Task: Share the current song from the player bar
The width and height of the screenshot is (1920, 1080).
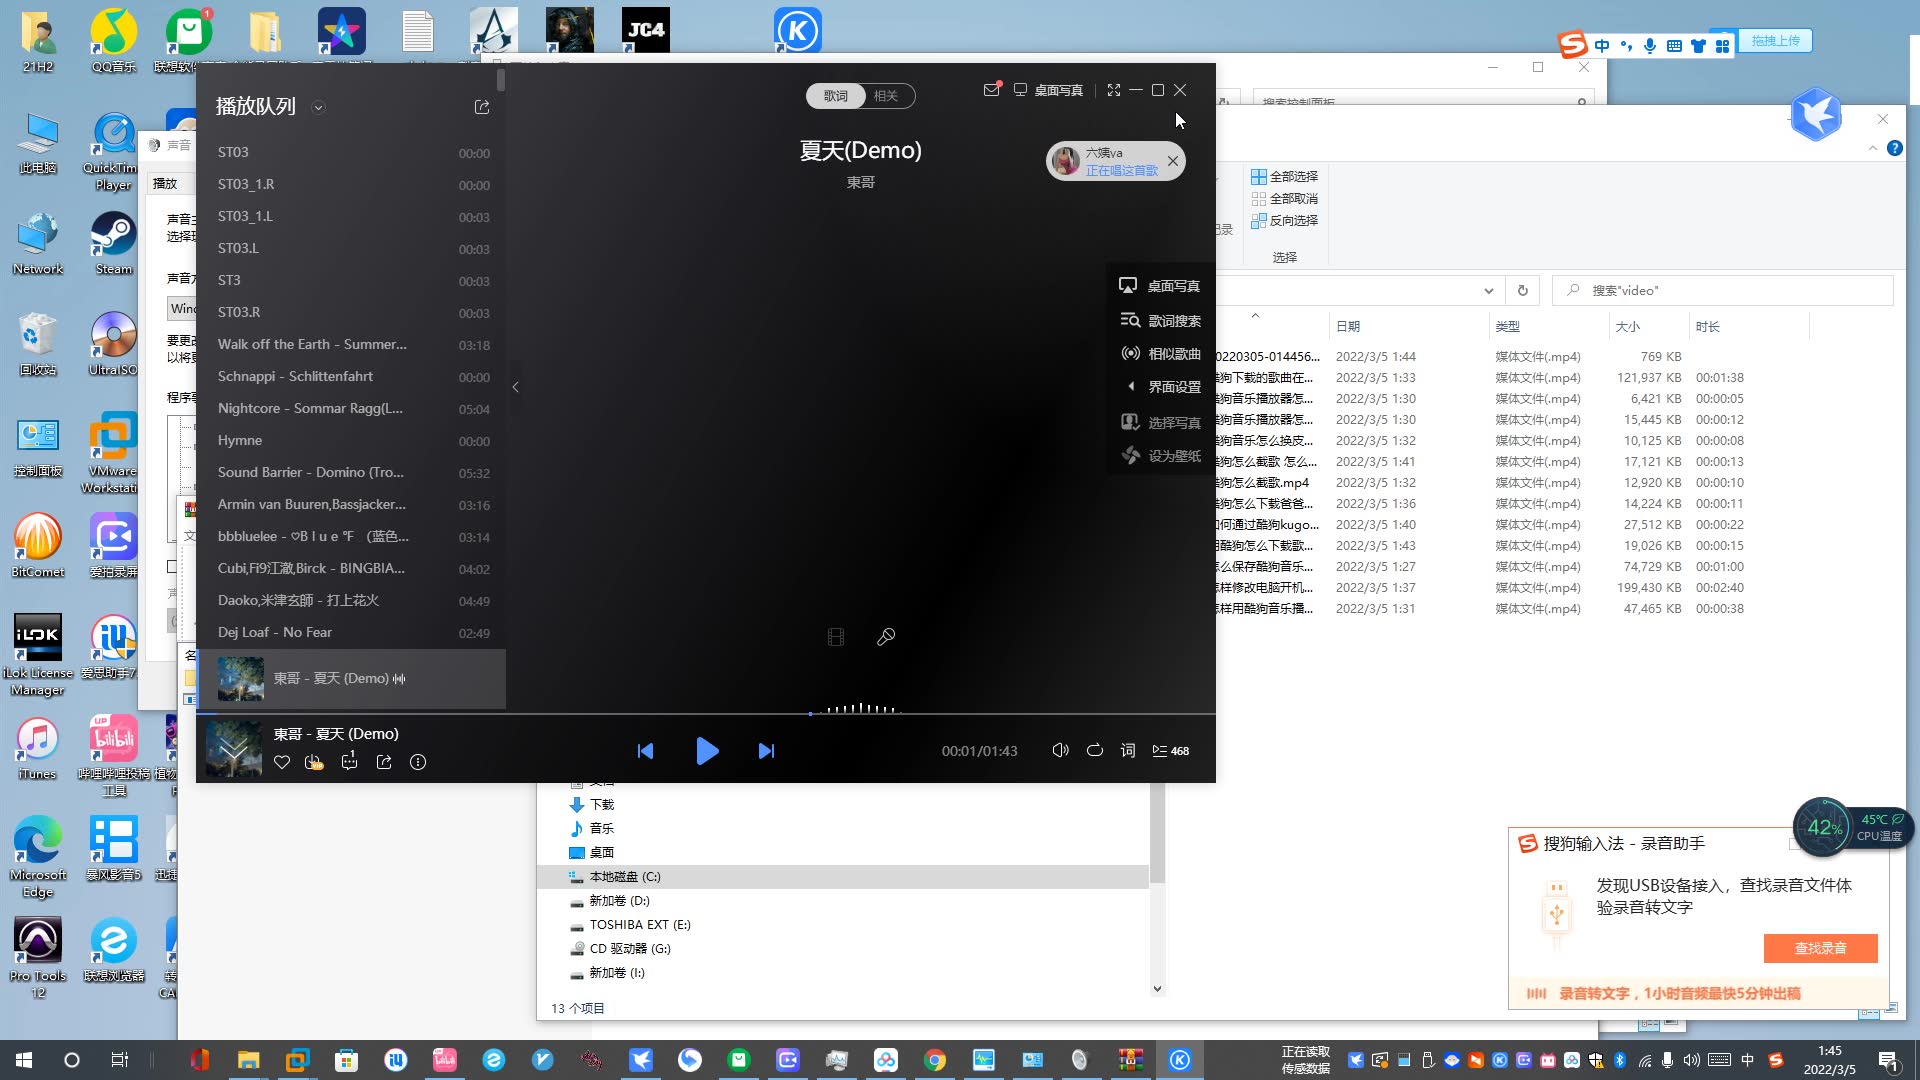Action: 384,763
